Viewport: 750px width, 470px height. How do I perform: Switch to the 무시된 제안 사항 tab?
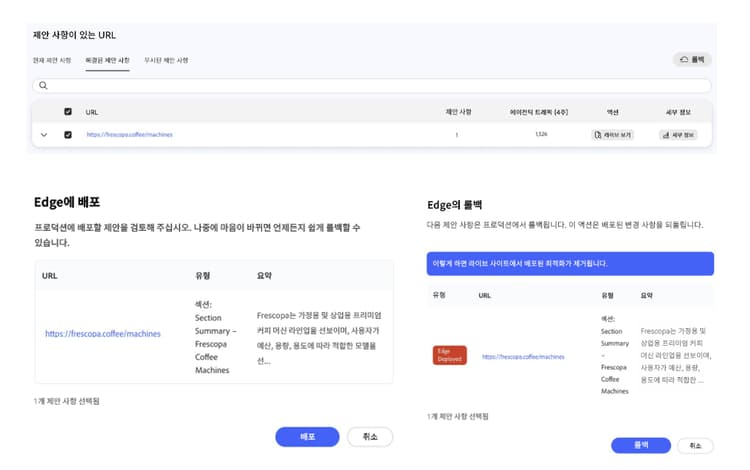166,60
